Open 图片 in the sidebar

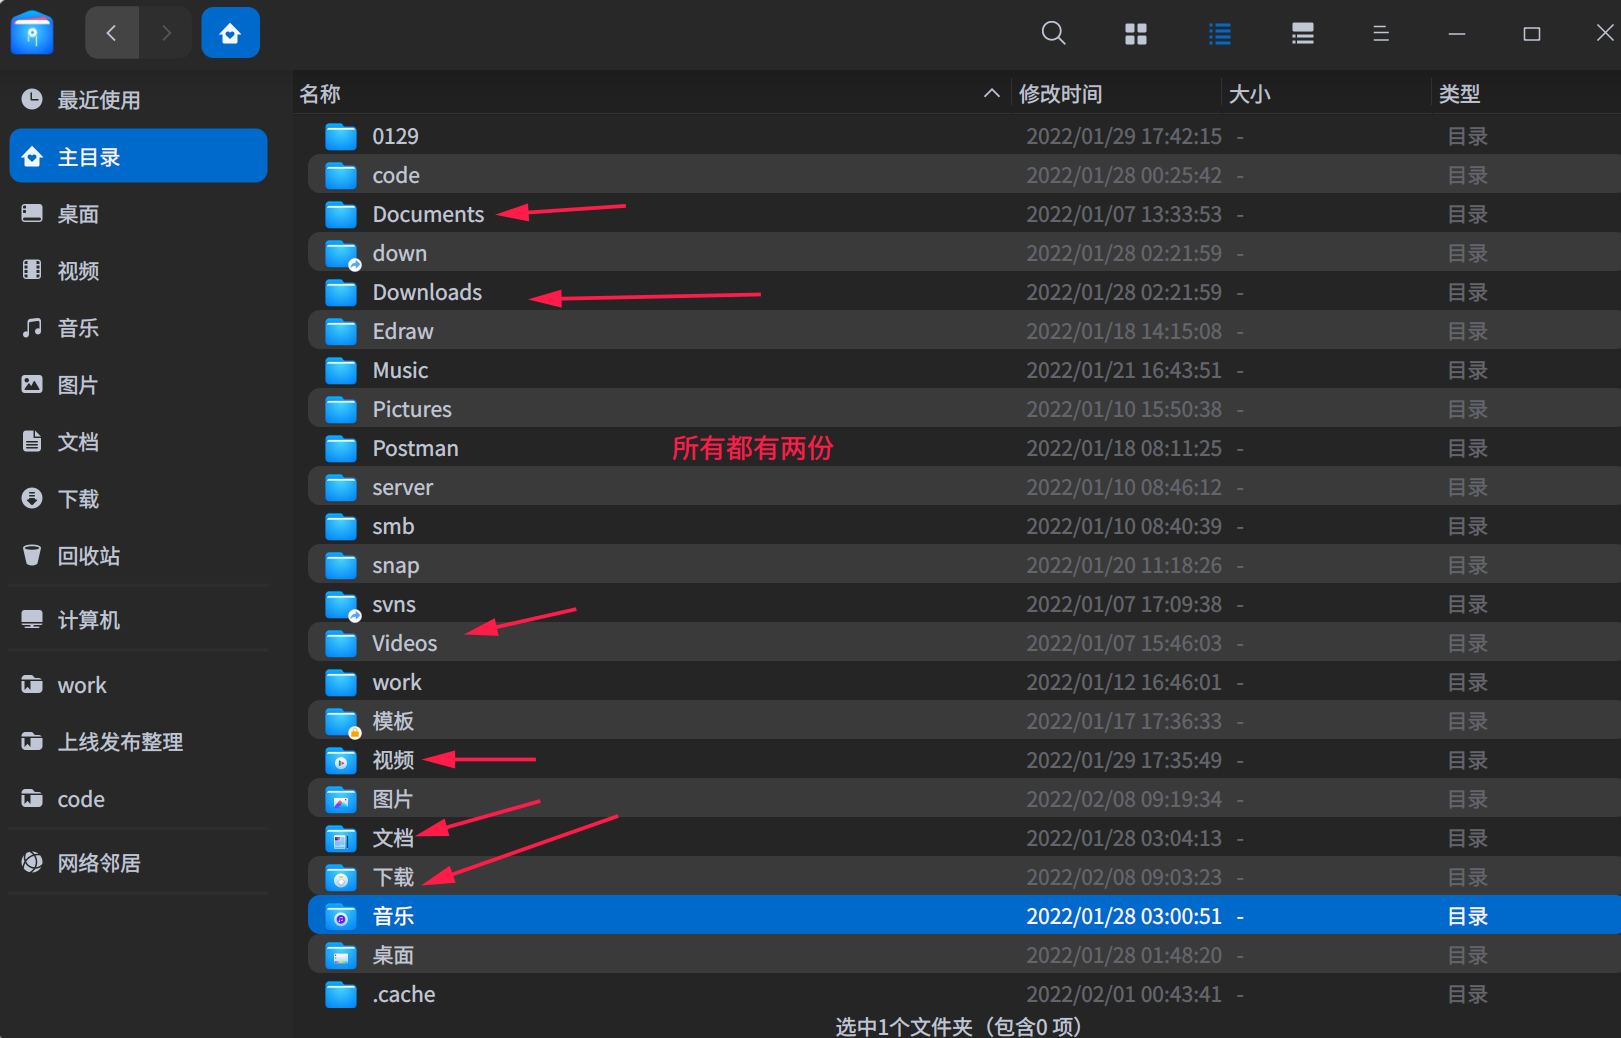click(138, 385)
